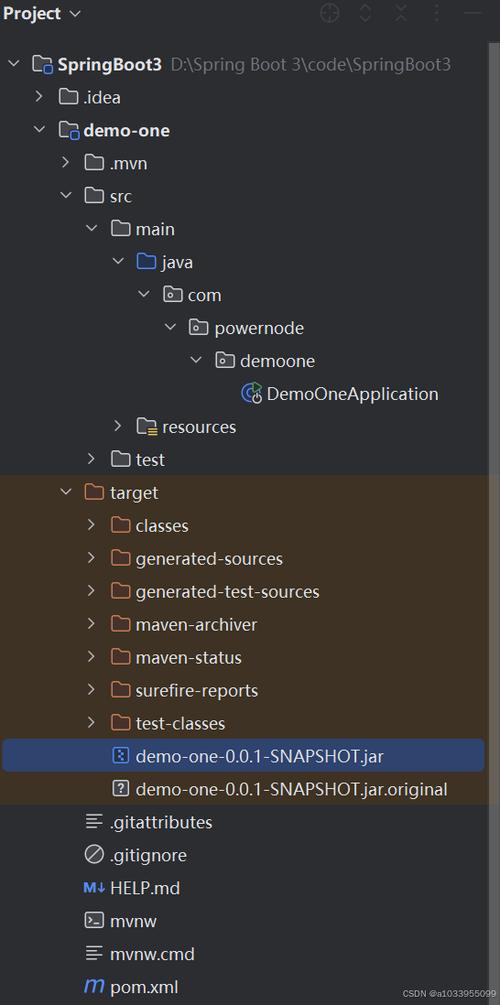Screen dimensions: 500x1005
Task: Click the Select Opened File crosshair icon
Action: pos(329,13)
